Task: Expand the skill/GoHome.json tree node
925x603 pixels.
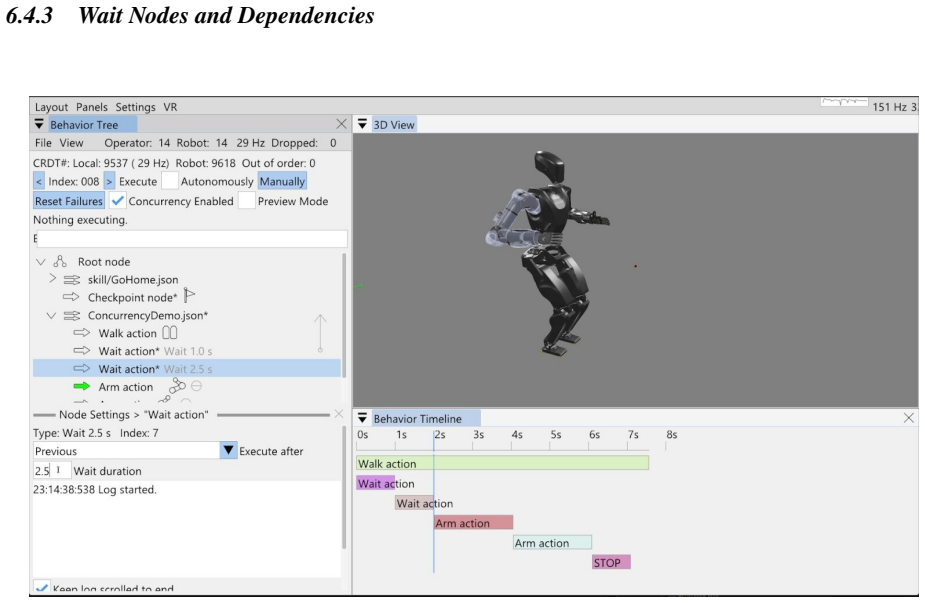Action: 53,278
